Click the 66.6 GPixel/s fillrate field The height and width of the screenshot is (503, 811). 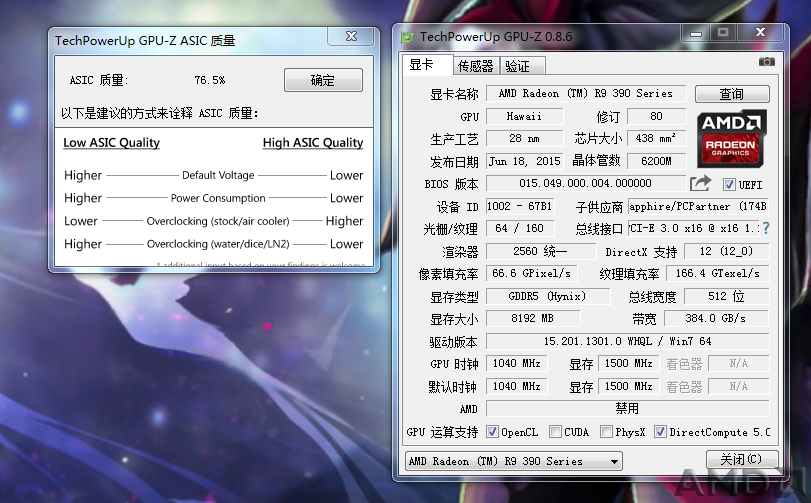tap(531, 273)
